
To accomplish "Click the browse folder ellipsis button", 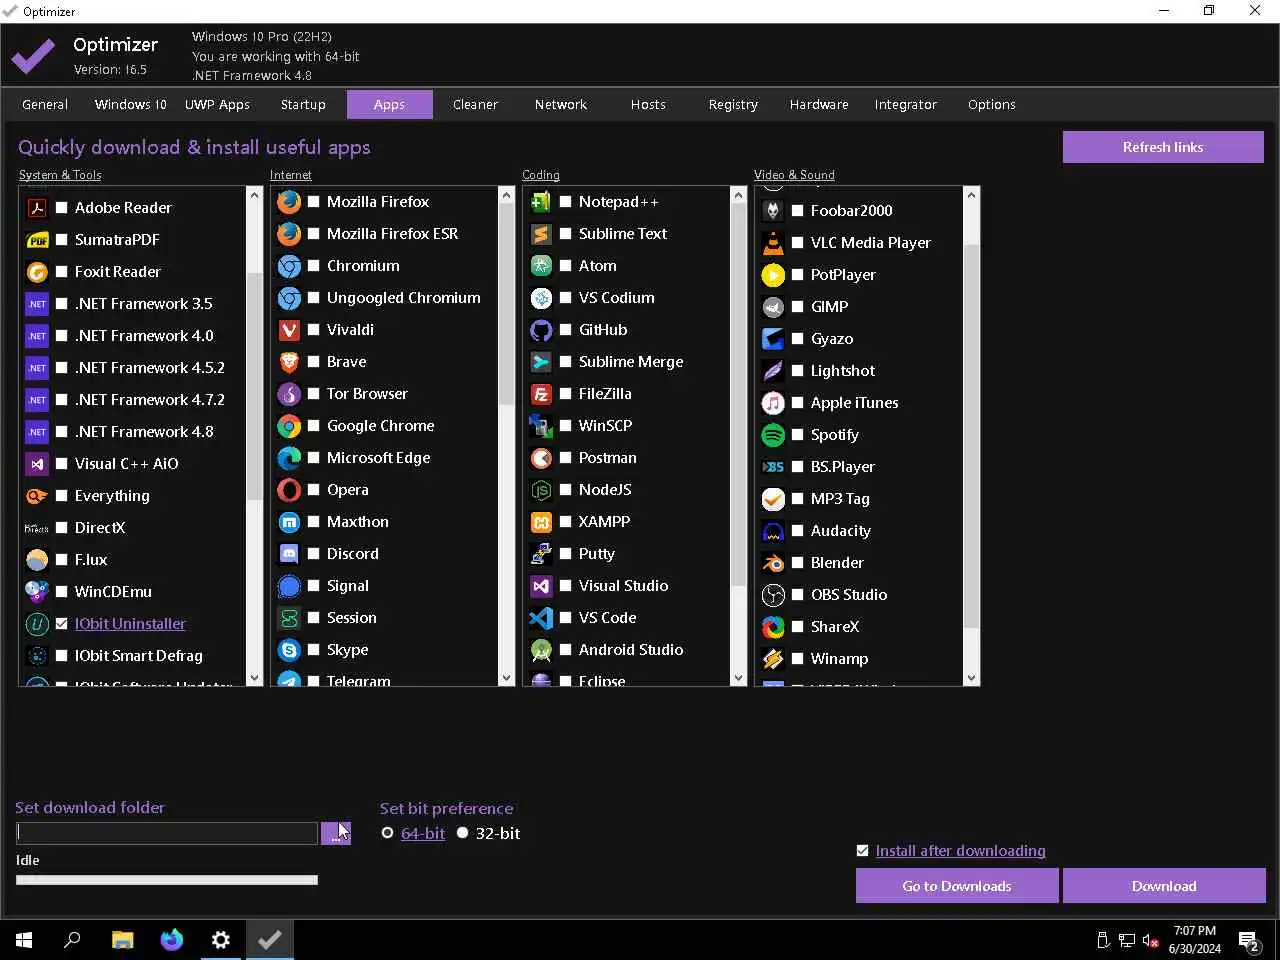I will 336,833.
